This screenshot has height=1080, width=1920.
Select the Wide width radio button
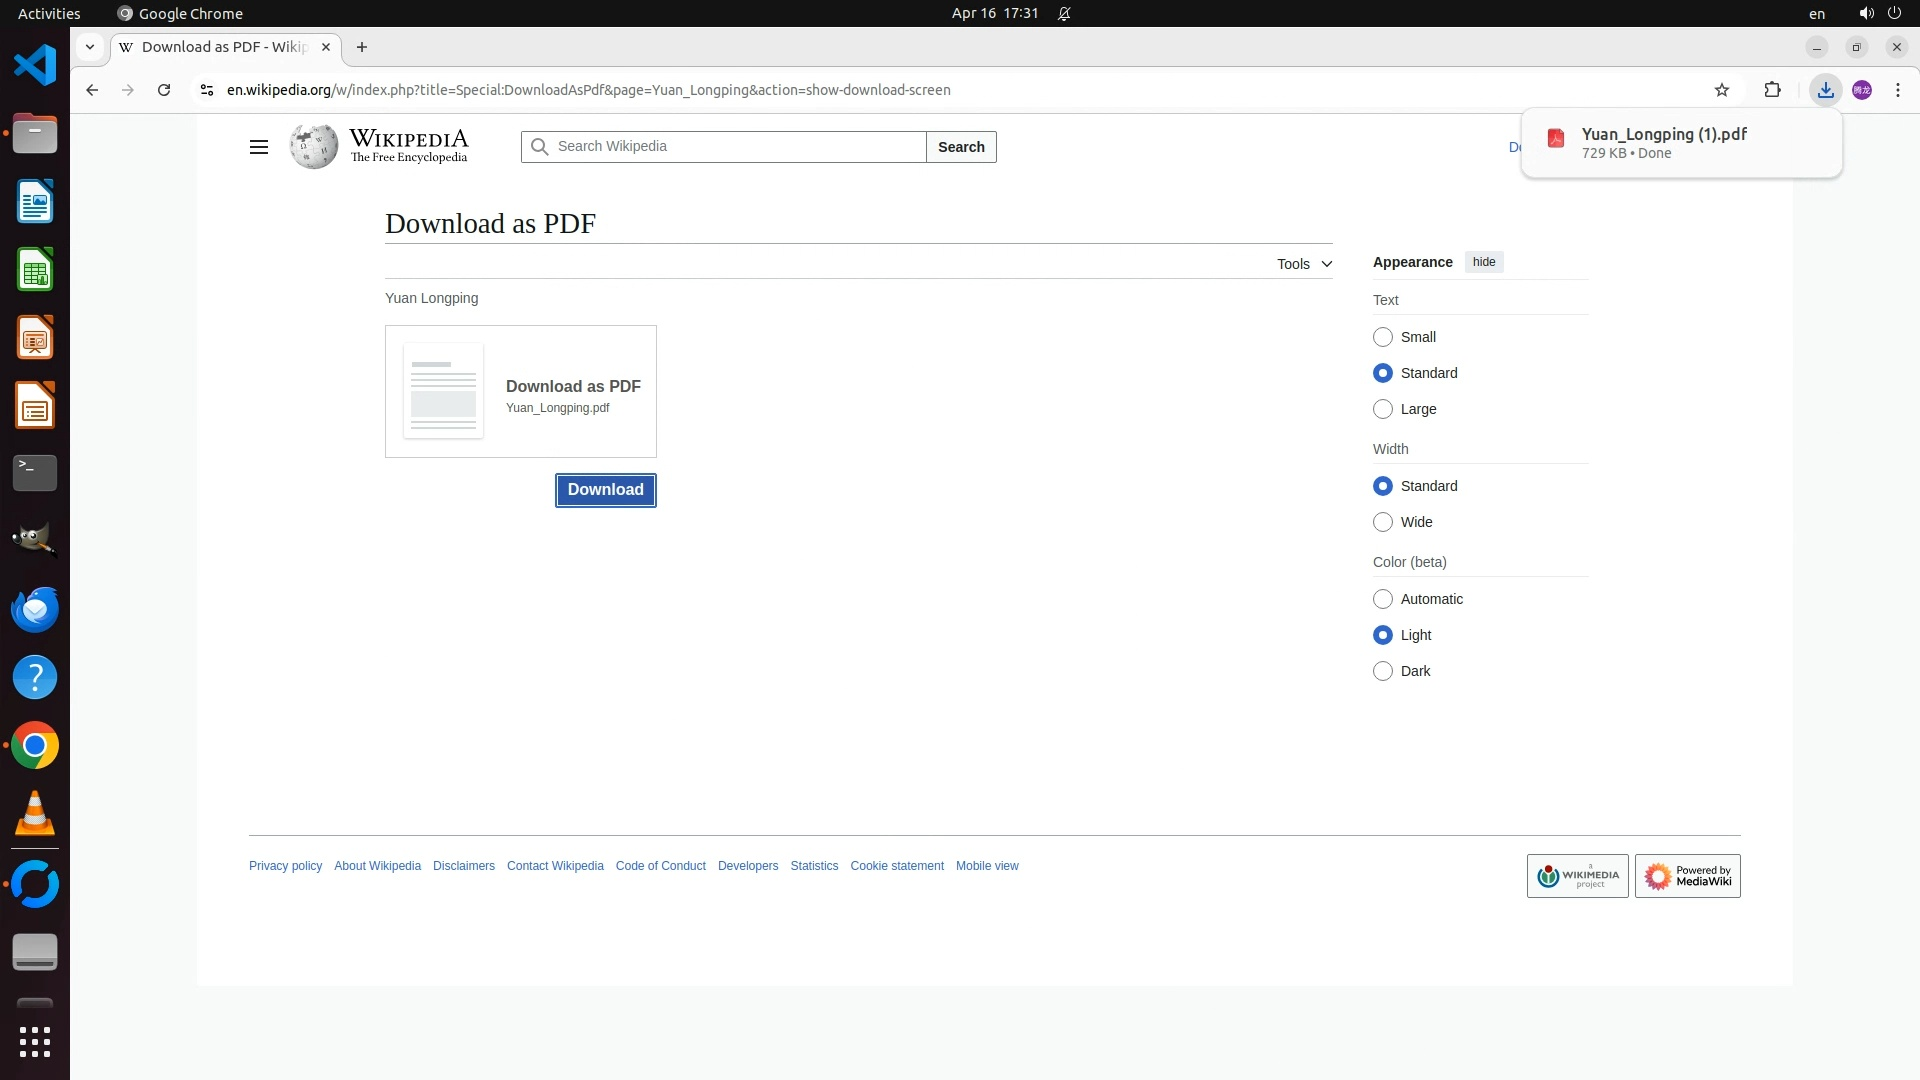click(1383, 522)
